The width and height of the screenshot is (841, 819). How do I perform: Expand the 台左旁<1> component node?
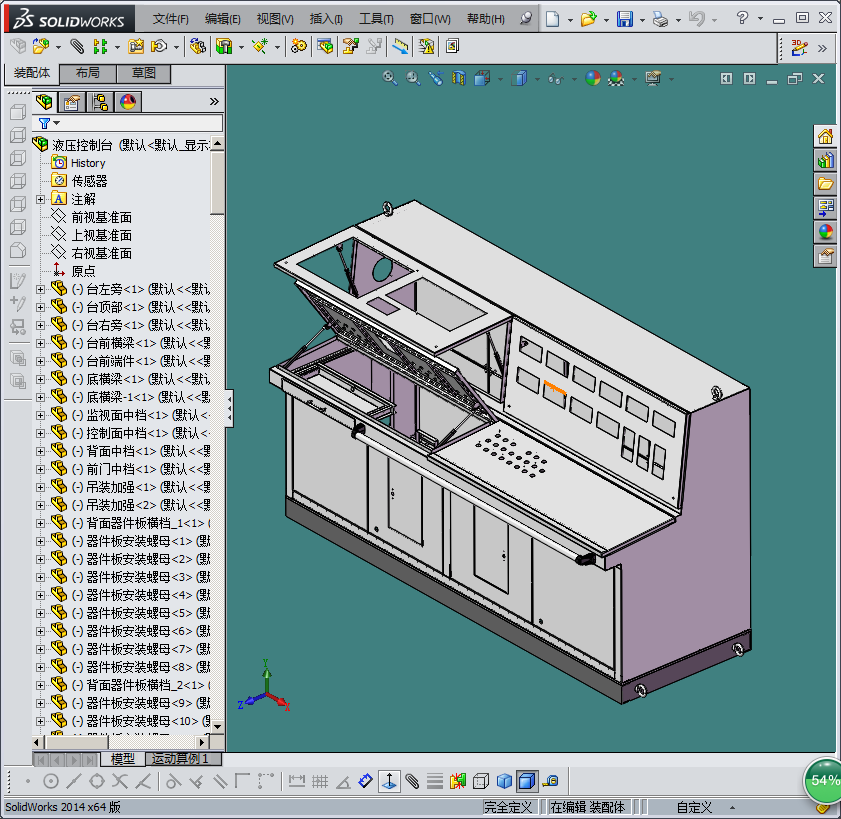[40, 289]
